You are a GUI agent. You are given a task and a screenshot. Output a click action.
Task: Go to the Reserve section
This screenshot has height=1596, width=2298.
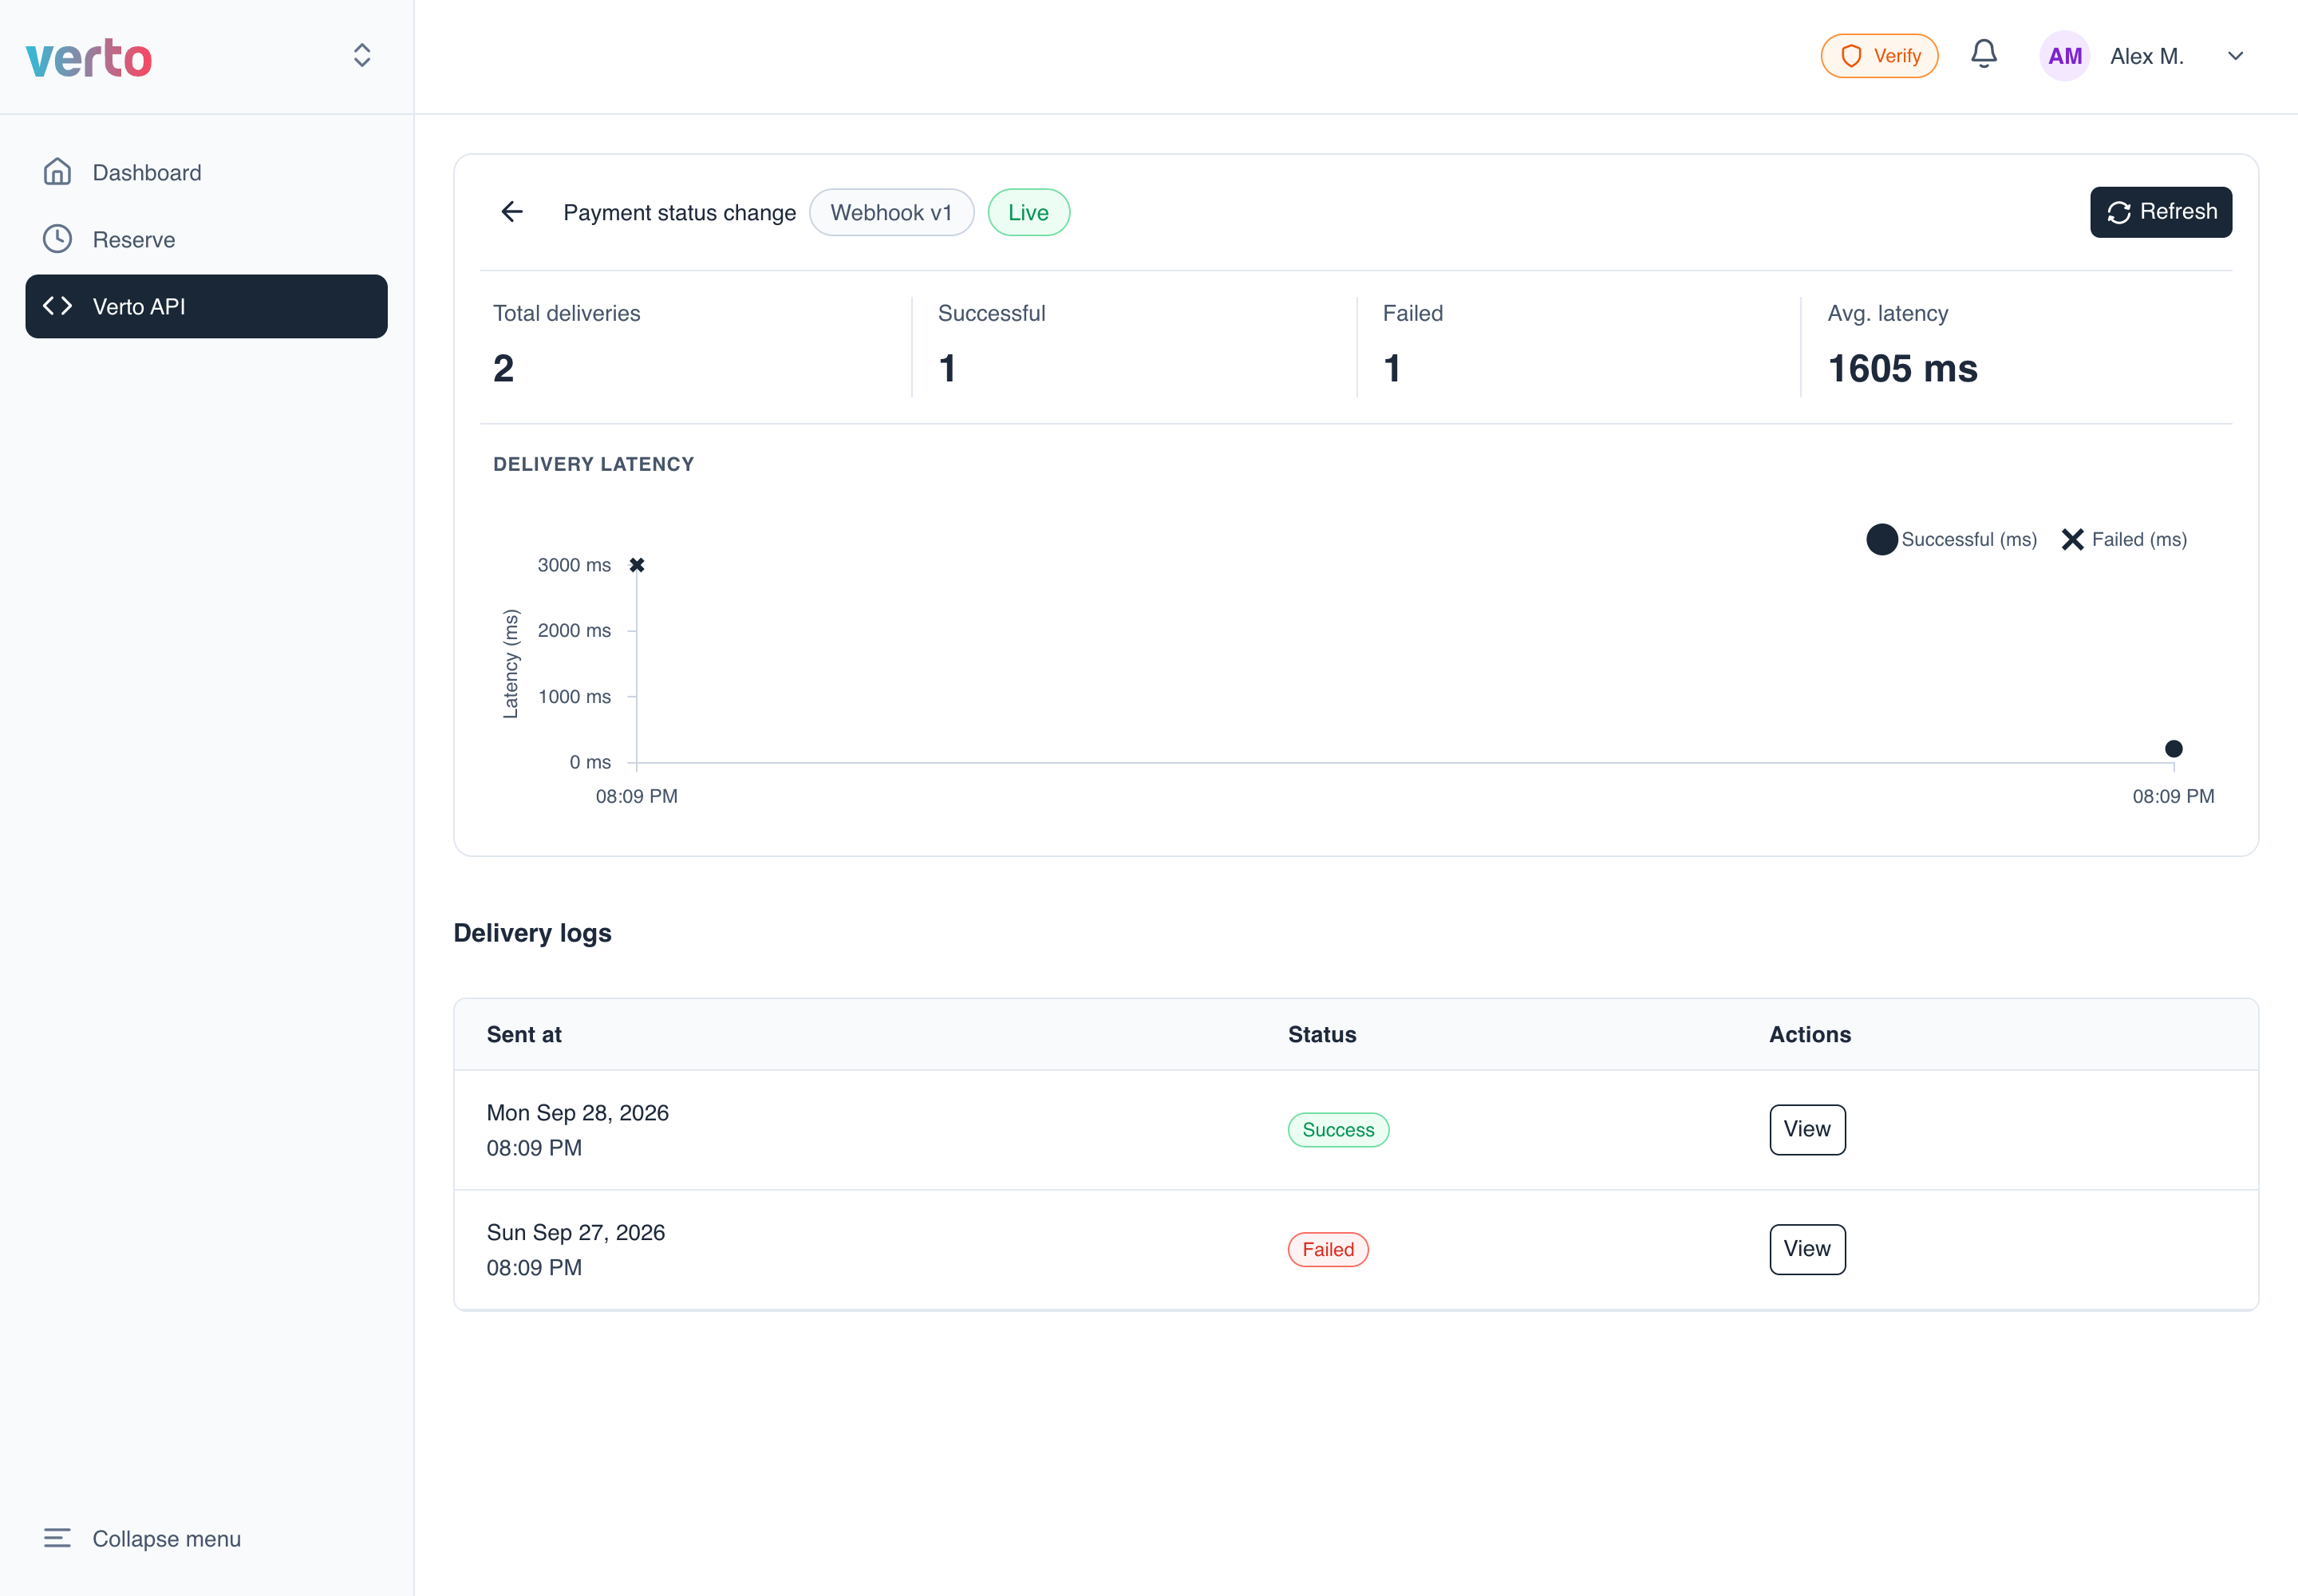[206, 239]
